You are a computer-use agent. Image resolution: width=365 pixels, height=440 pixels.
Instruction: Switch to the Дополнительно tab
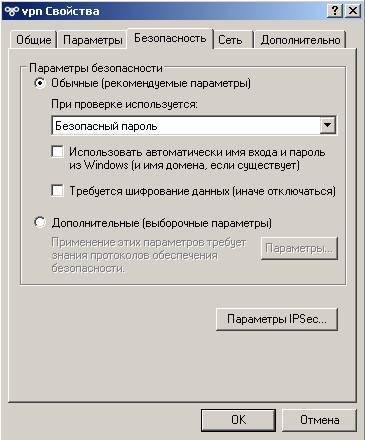pyautogui.click(x=300, y=40)
